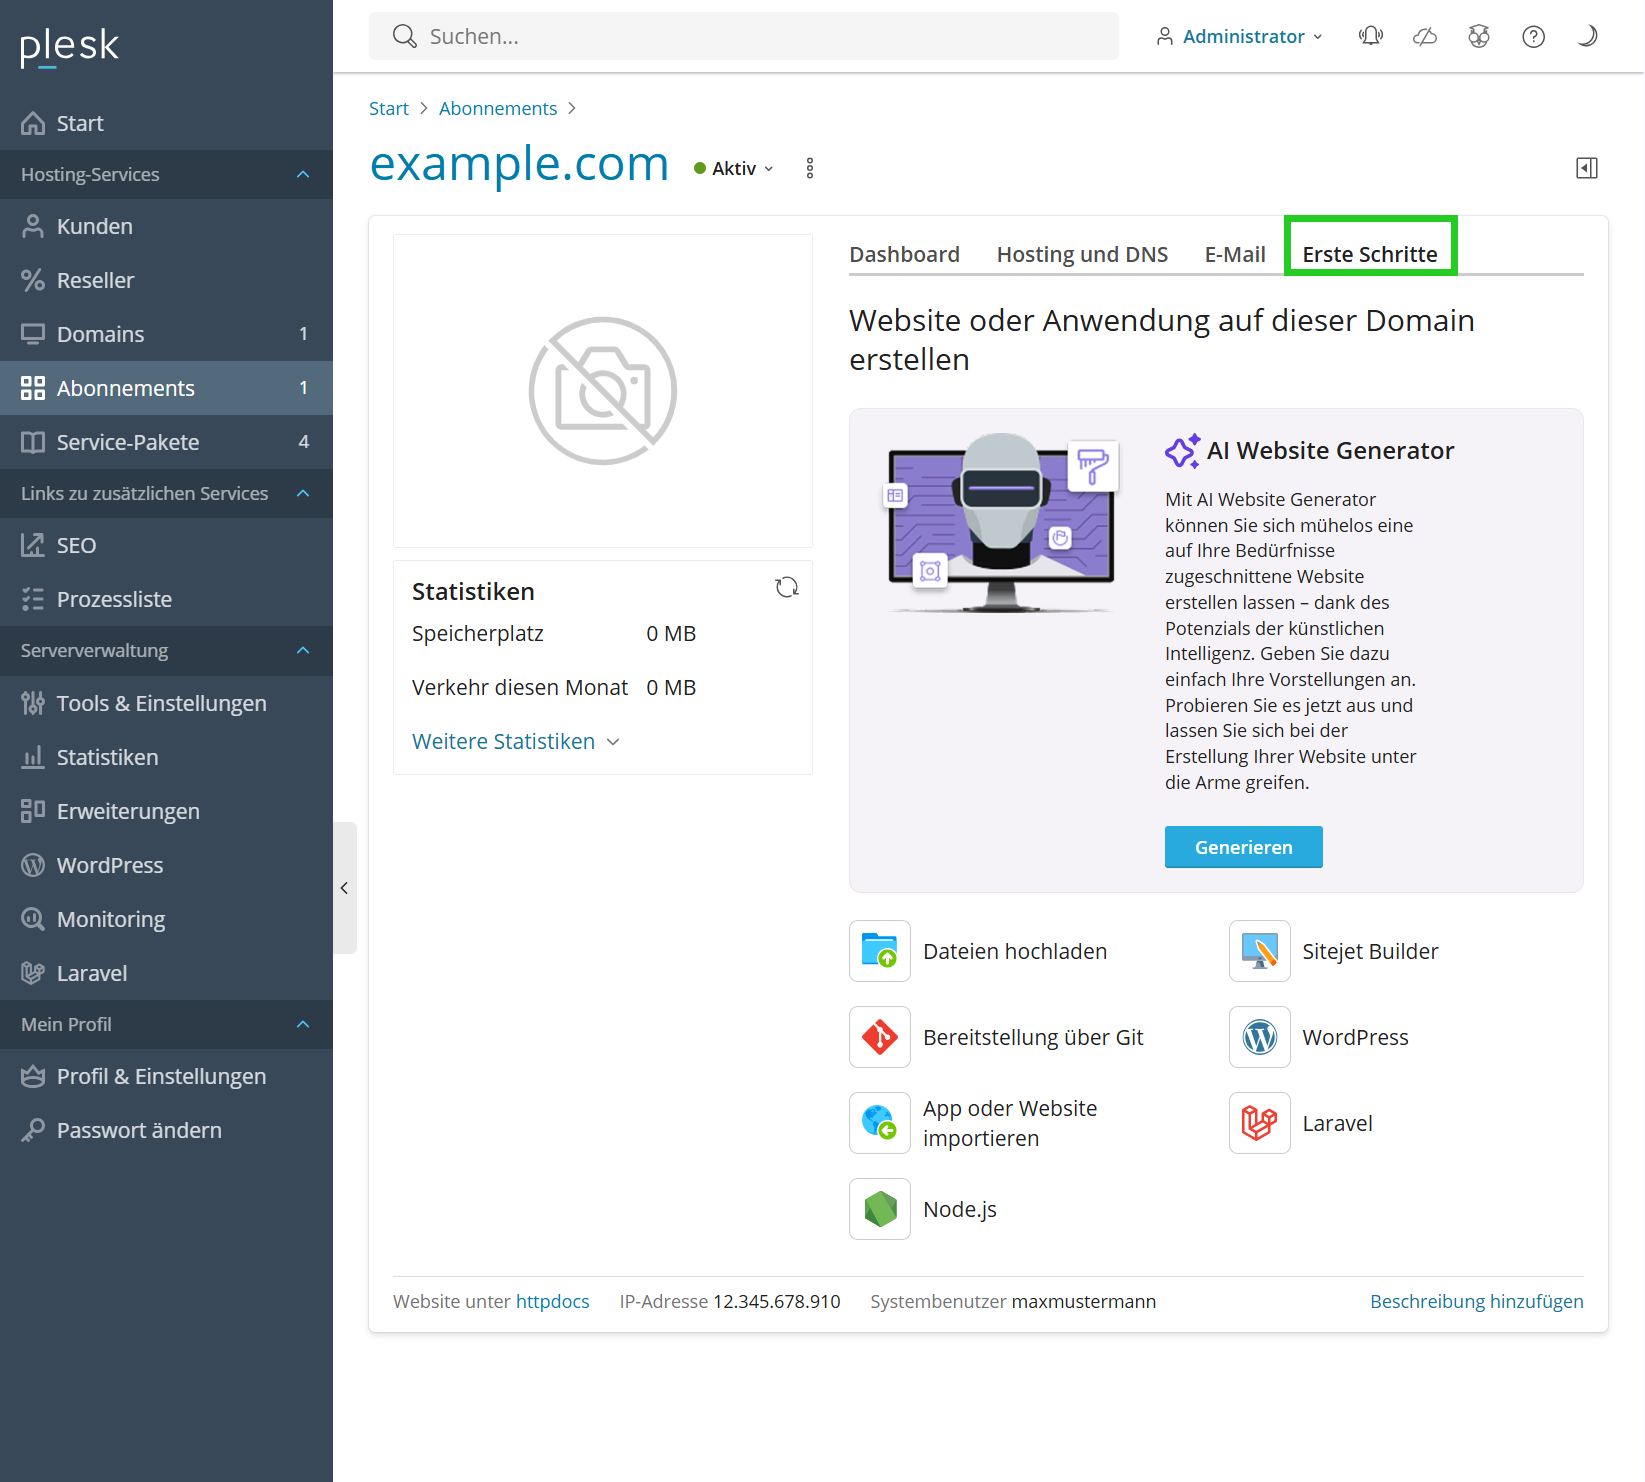
Task: Open Laravel in the sidebar
Action: click(166, 973)
